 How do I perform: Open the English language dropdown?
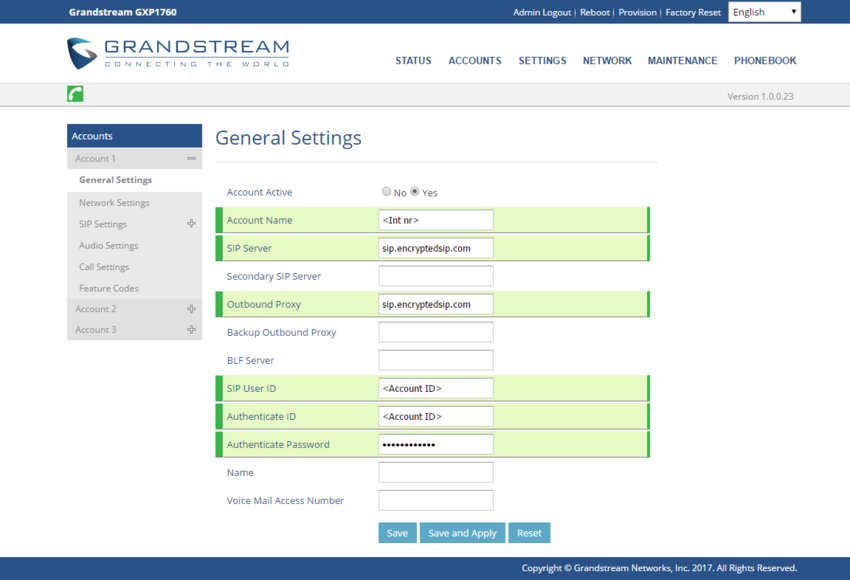pos(764,12)
